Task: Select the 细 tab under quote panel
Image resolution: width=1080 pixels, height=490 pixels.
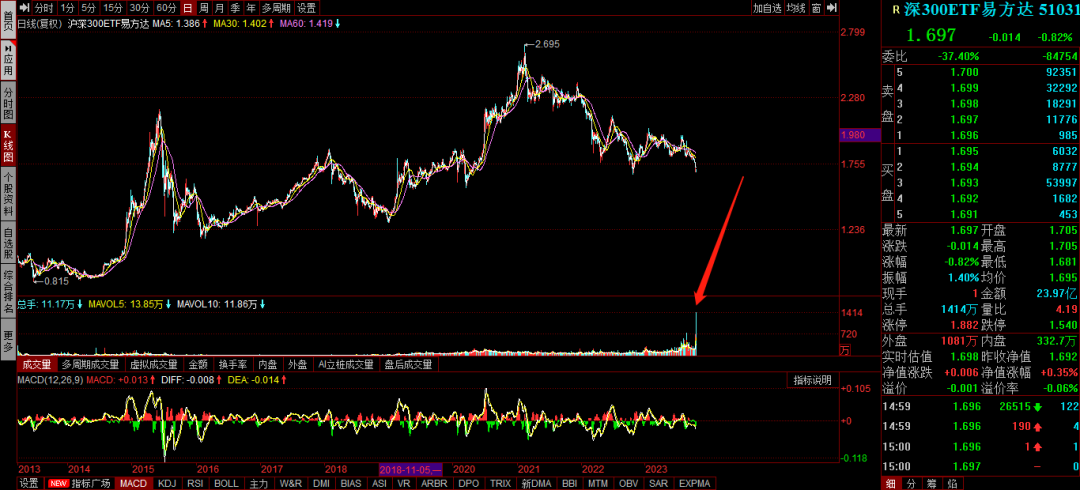Action: point(890,484)
